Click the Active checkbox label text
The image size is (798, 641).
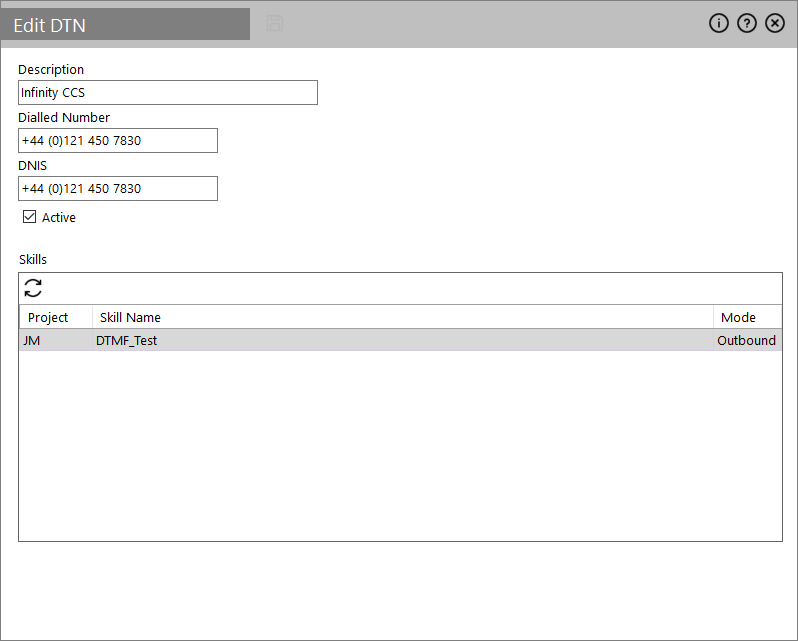pos(58,217)
